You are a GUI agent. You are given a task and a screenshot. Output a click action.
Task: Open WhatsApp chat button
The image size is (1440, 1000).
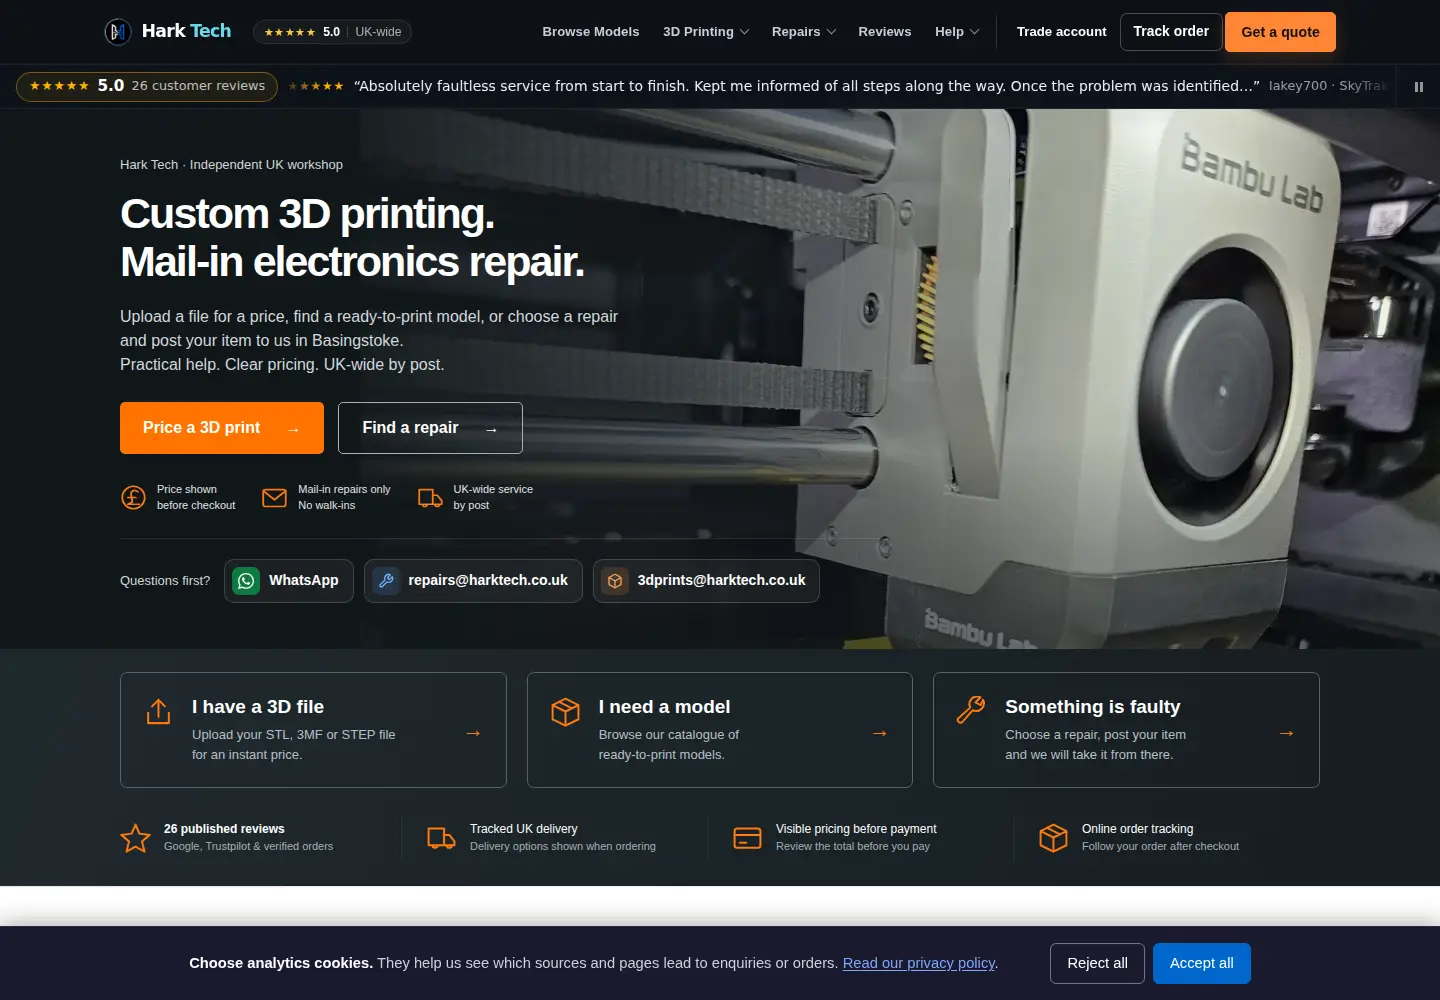(x=289, y=581)
